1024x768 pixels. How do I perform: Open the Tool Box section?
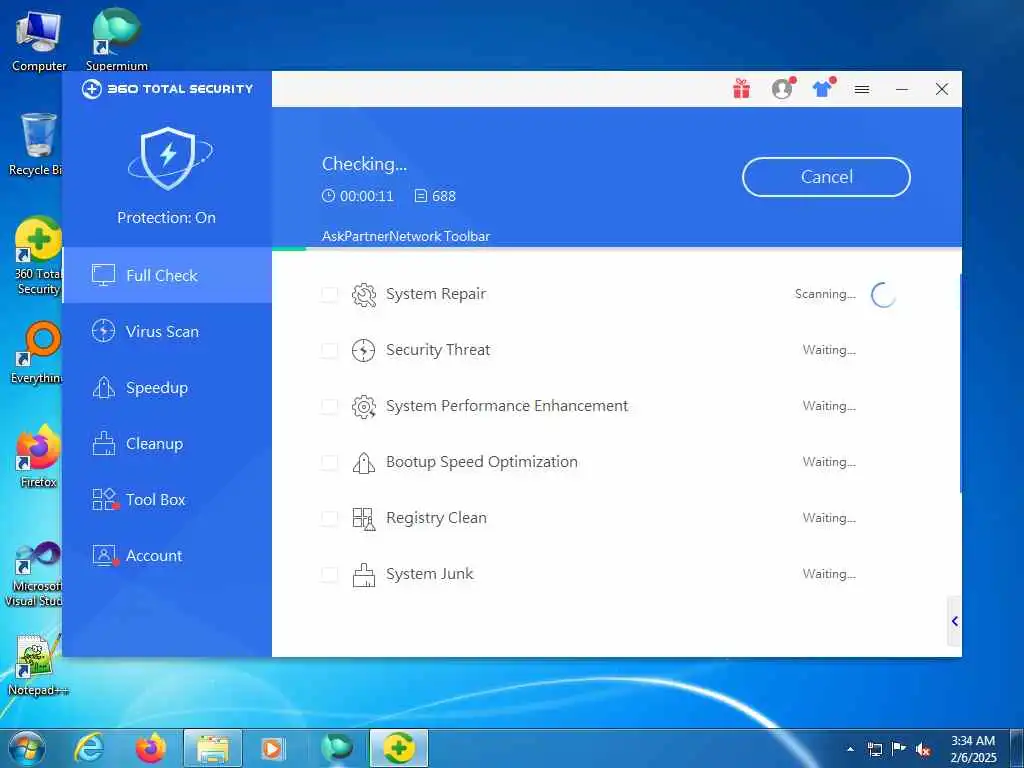167,500
